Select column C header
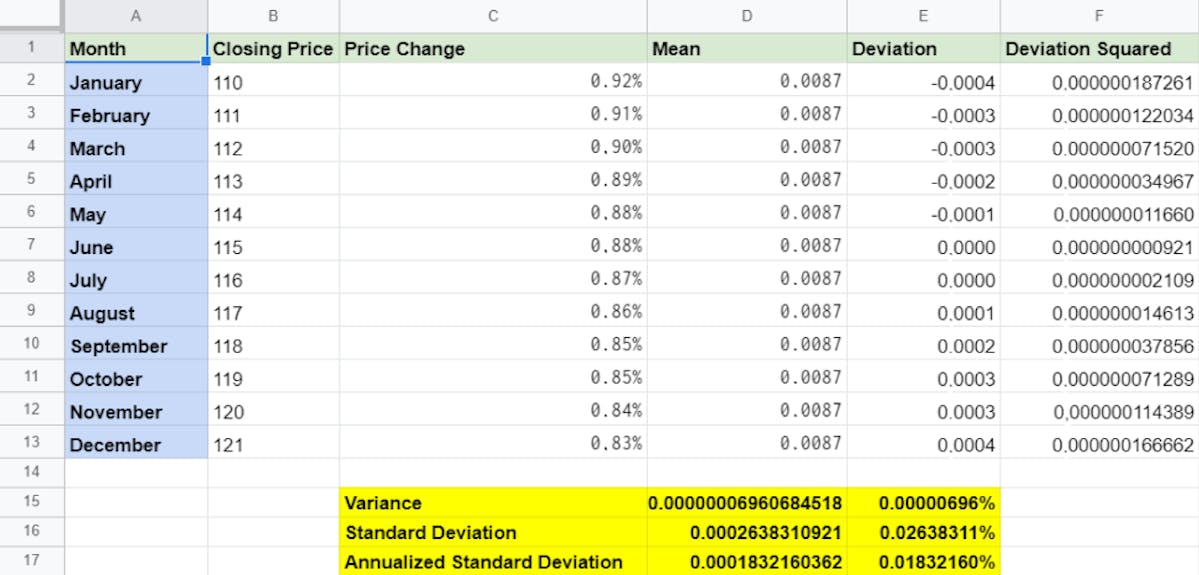Image resolution: width=1199 pixels, height=575 pixels. click(x=493, y=15)
